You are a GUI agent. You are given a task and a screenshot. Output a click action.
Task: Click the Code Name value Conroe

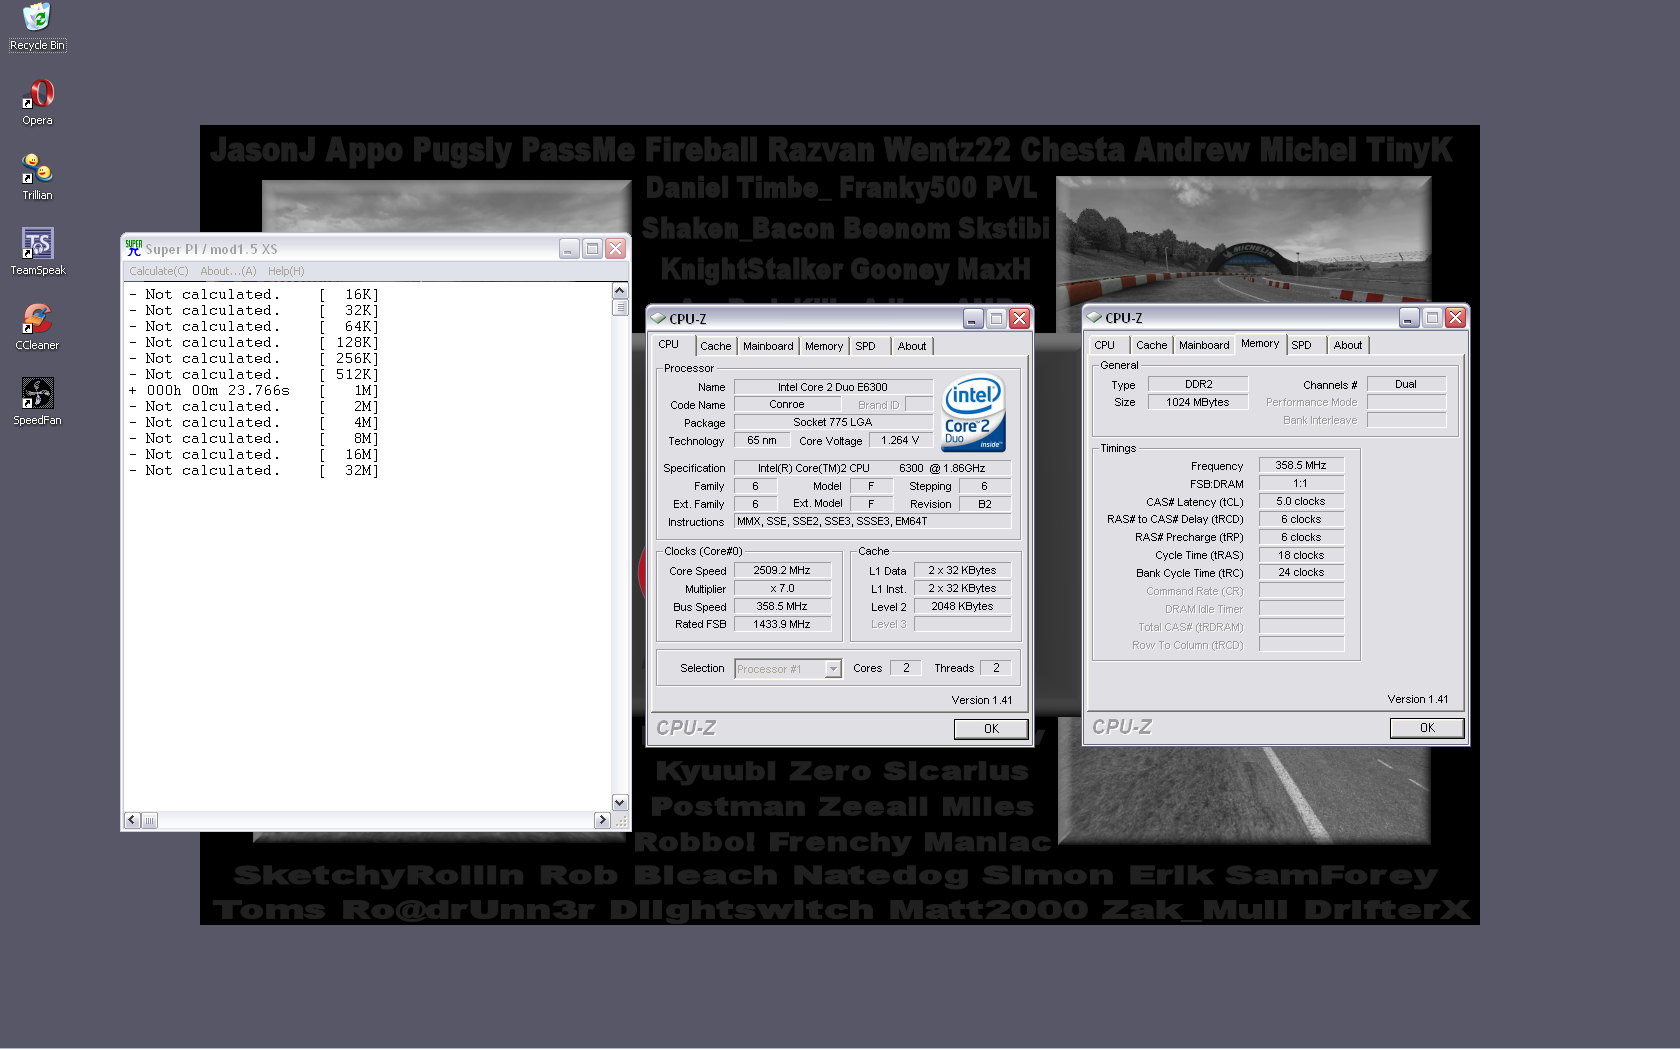[787, 405]
